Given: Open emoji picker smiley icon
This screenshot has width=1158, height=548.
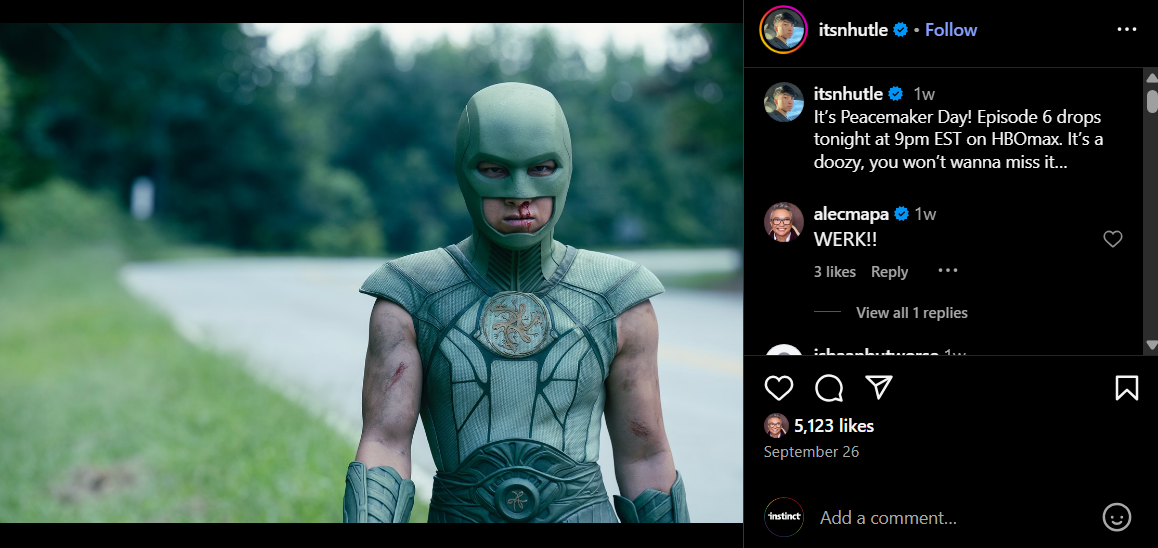Looking at the screenshot, I should point(1116,517).
